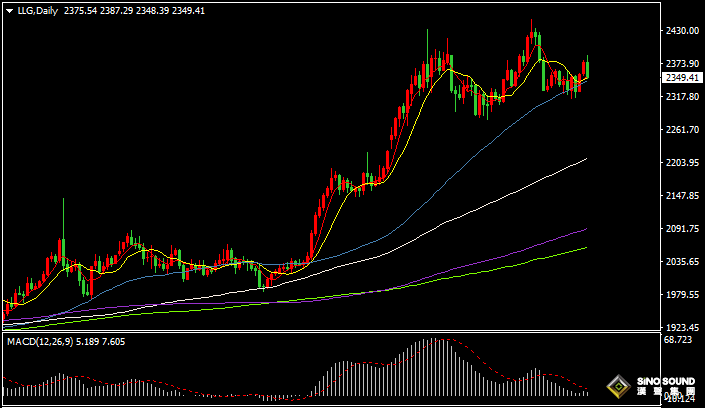
Task: Click the 2430.00 price axis label
Action: [681, 31]
